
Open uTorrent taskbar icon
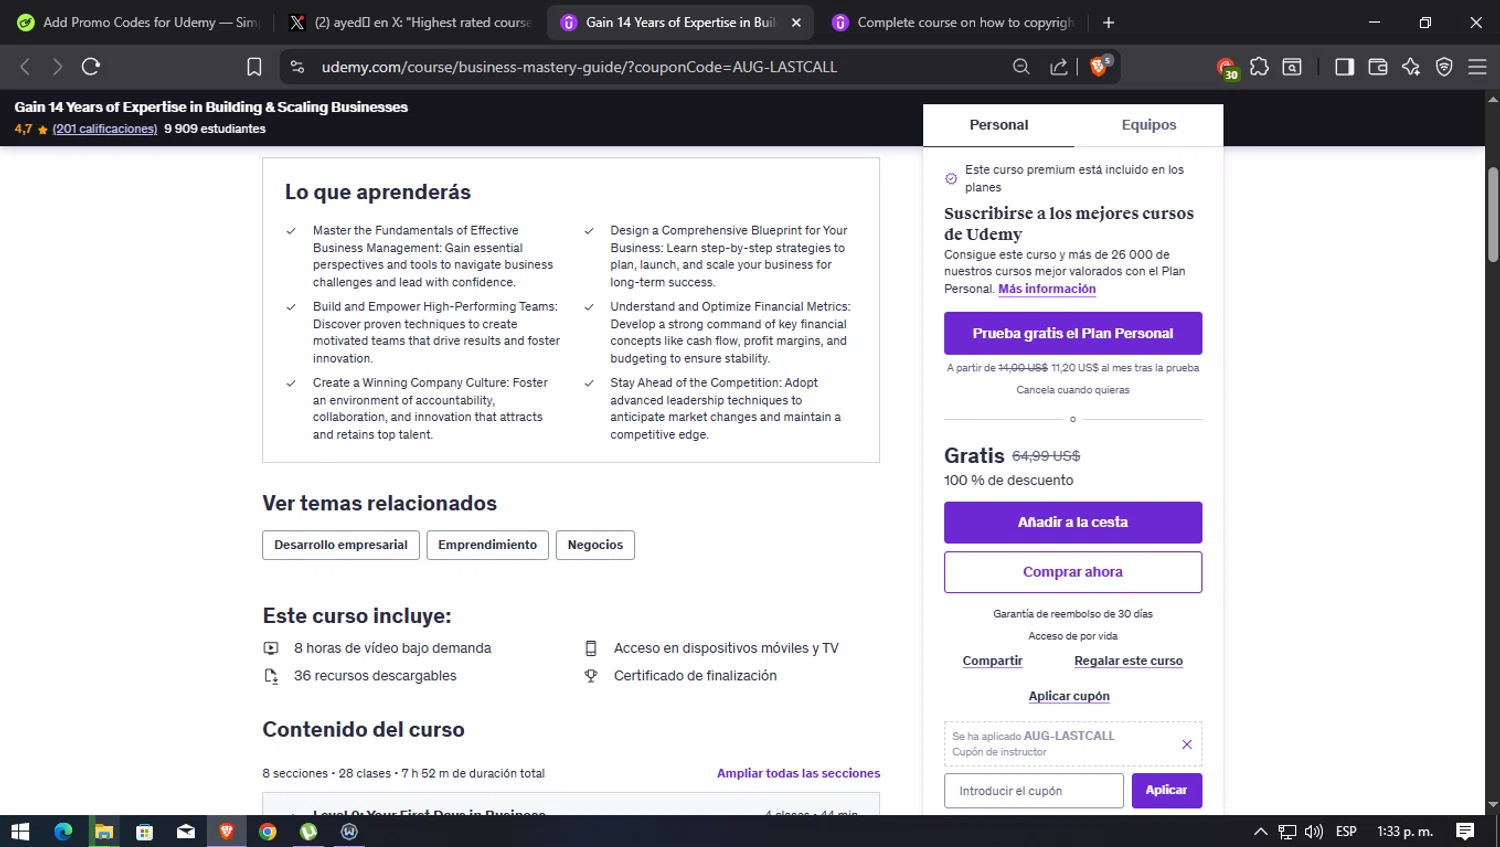tap(308, 831)
